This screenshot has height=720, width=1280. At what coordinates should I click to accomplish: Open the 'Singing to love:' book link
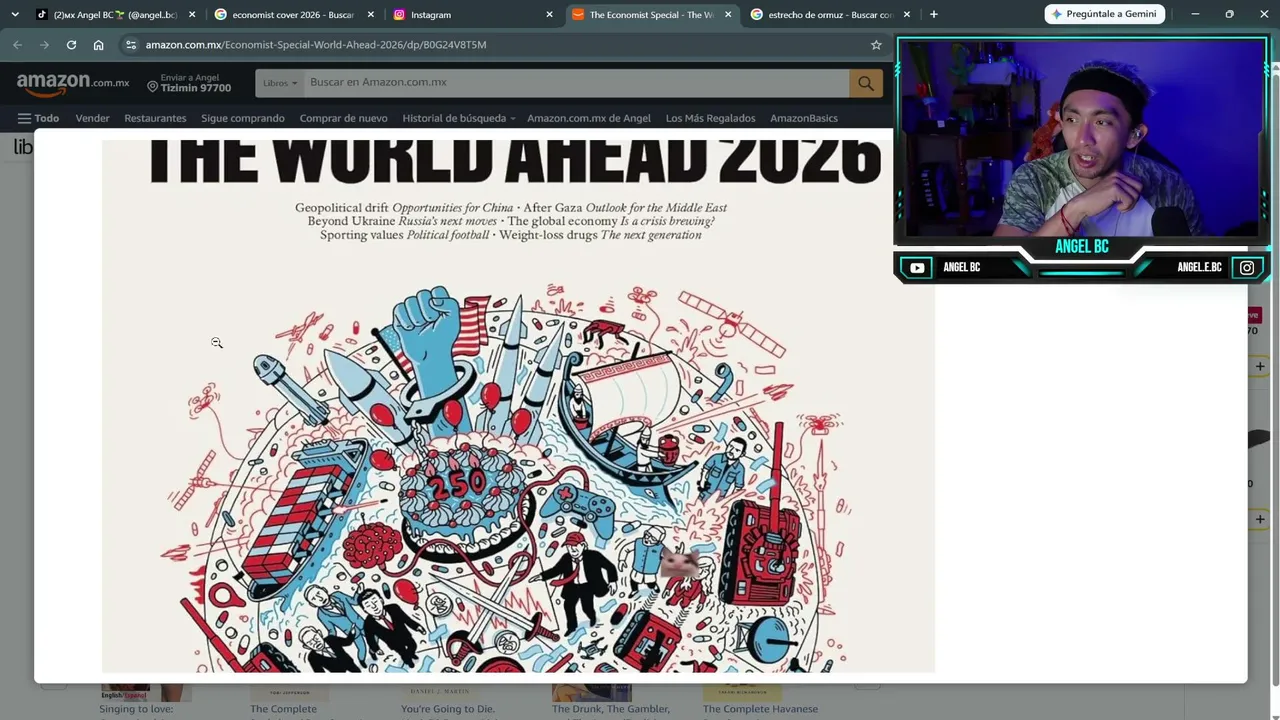[136, 709]
